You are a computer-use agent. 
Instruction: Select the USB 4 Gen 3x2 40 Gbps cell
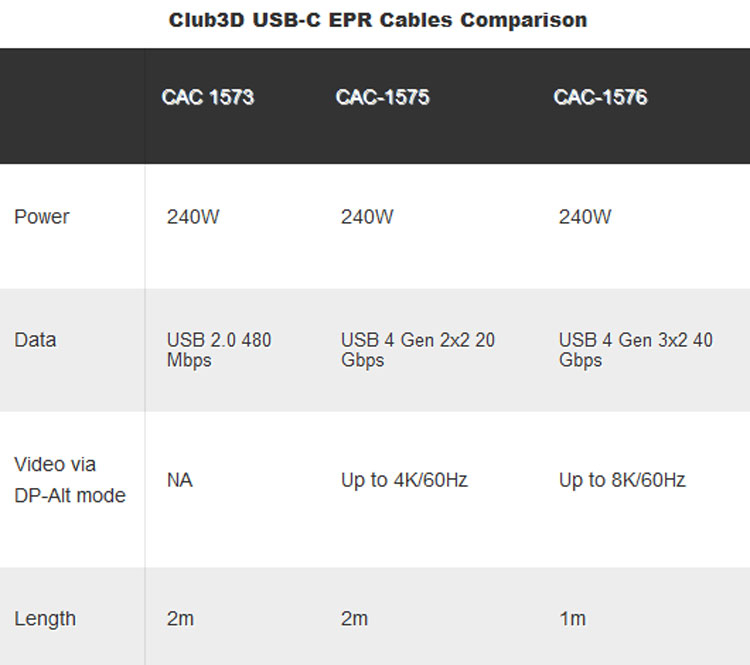[636, 350]
